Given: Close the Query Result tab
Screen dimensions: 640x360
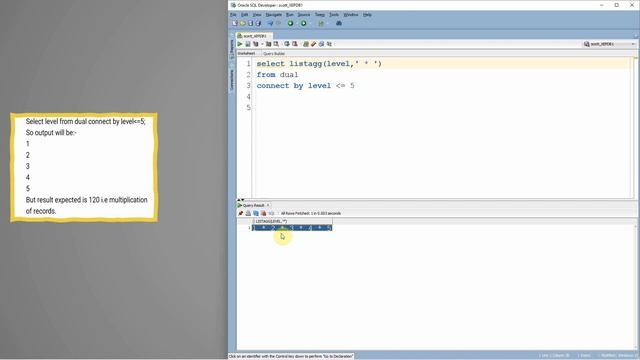Looking at the screenshot, I should [268, 205].
